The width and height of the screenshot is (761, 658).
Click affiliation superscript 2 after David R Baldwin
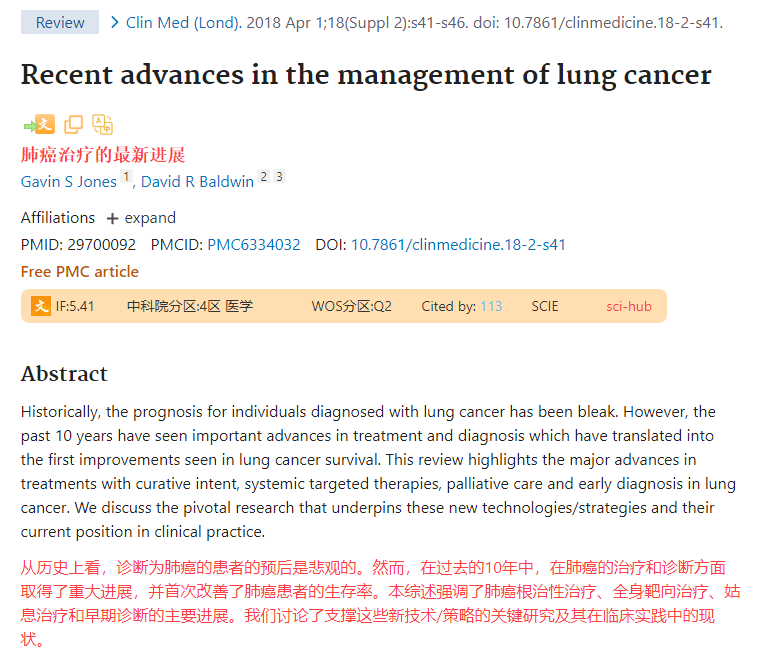(x=264, y=177)
